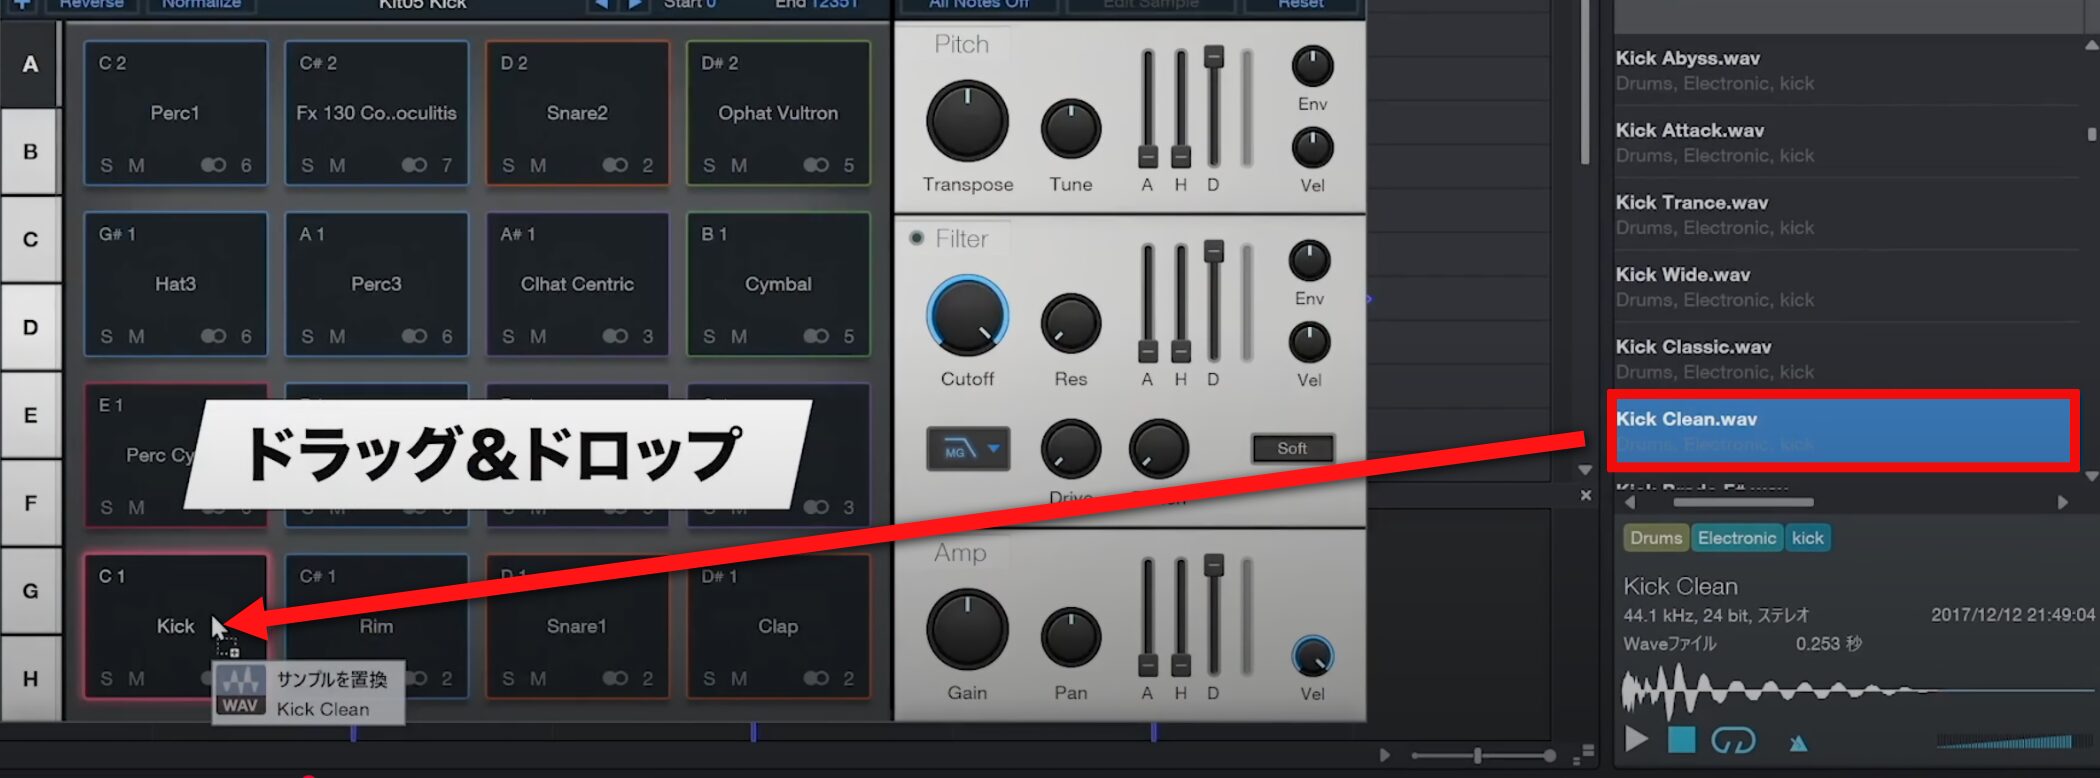This screenshot has width=2100, height=778.
Task: Mute the Snare2 pad
Action: click(x=538, y=166)
